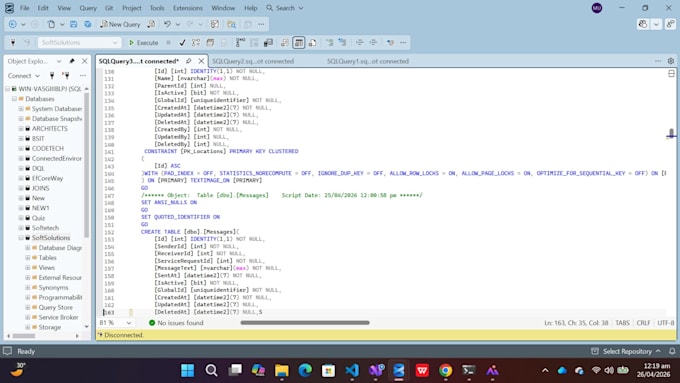Collapse the Databases folder node
The image size is (680, 383).
pos(14,99)
